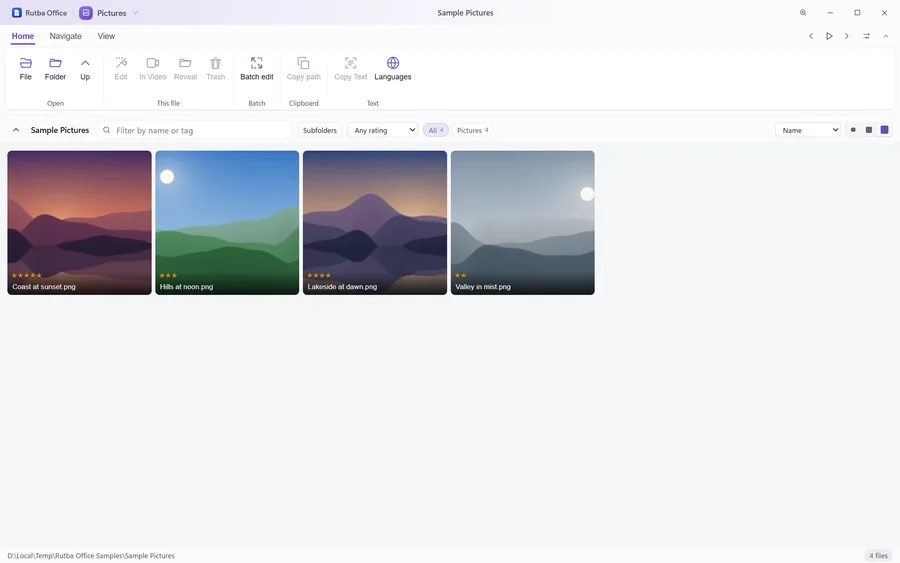900x563 pixels.
Task: Switch to the Navigate tab
Action: (x=65, y=36)
